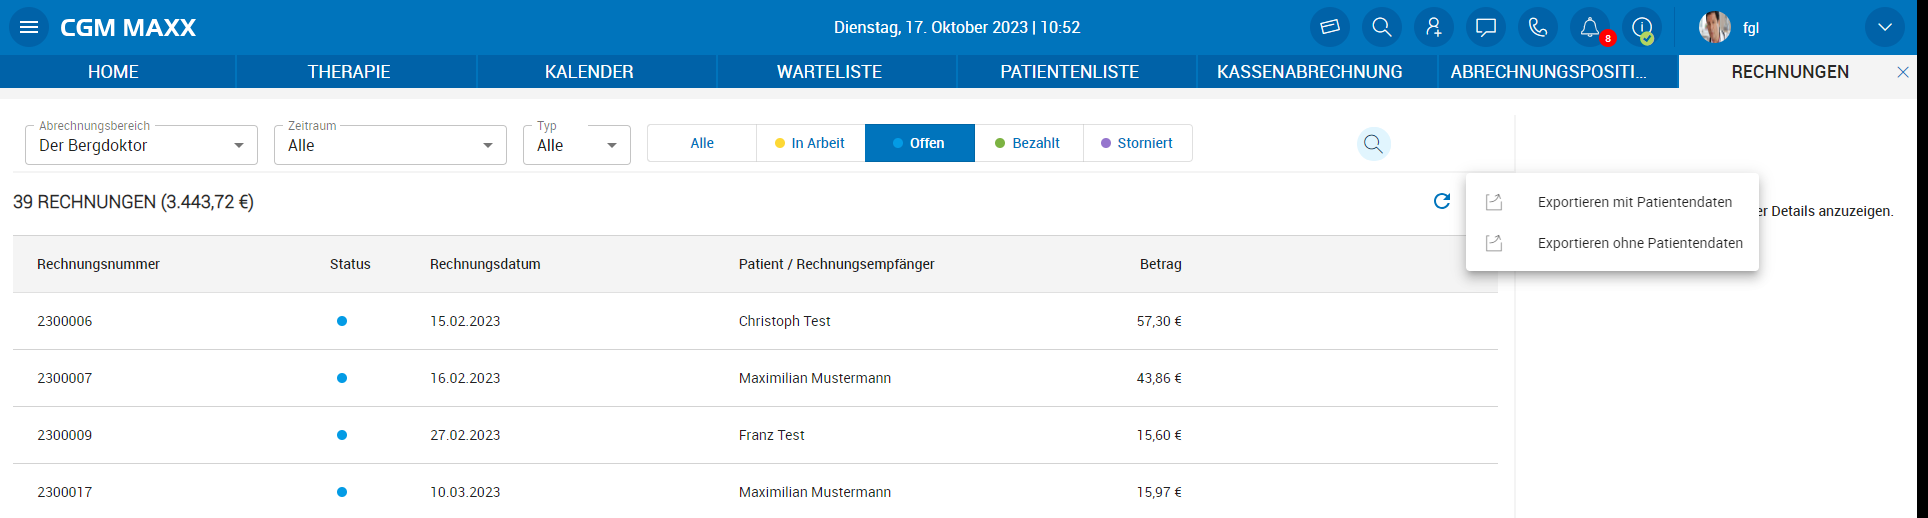The height and width of the screenshot is (518, 1928).
Task: Click the amount 57,30 €
Action: tap(1159, 321)
